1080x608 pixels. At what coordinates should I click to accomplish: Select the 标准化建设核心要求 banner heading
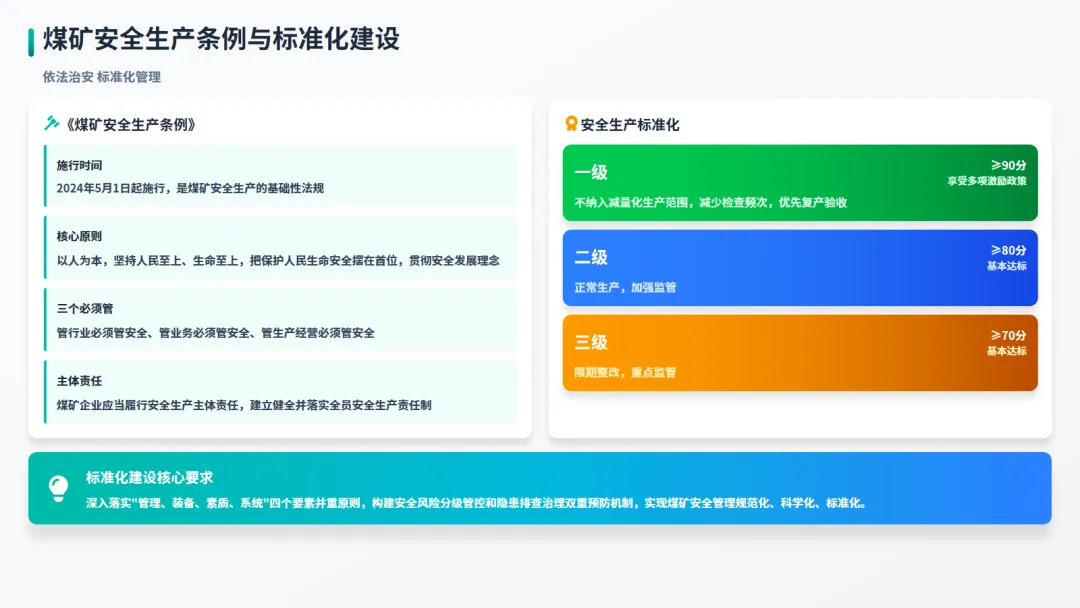(149, 477)
